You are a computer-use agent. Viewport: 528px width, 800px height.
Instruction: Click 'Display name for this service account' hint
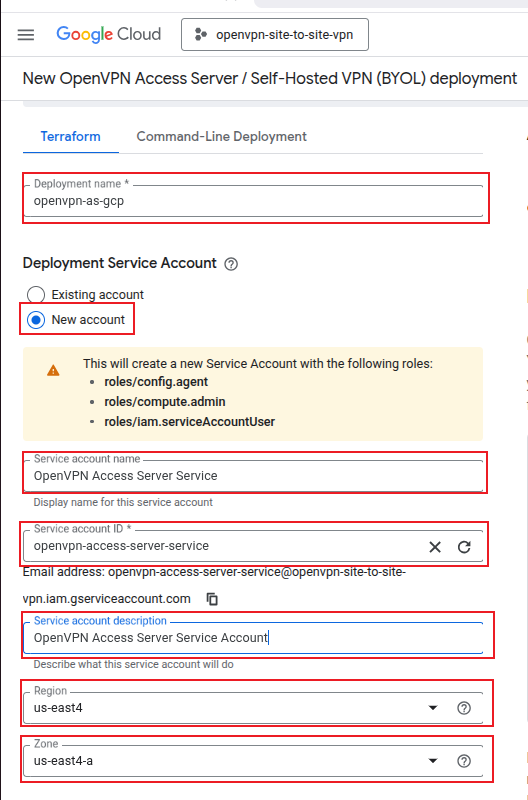pyautogui.click(x=123, y=502)
